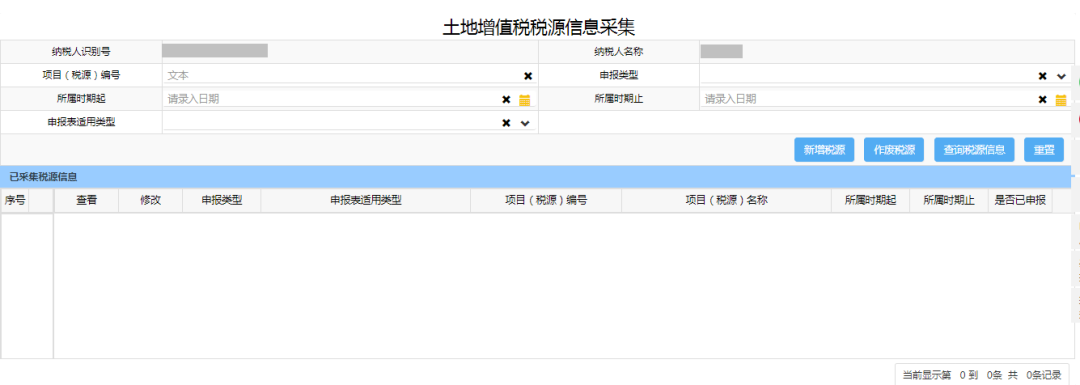Click the 申报类型 table column header
Screen dimensions: 1080x385
221,200
